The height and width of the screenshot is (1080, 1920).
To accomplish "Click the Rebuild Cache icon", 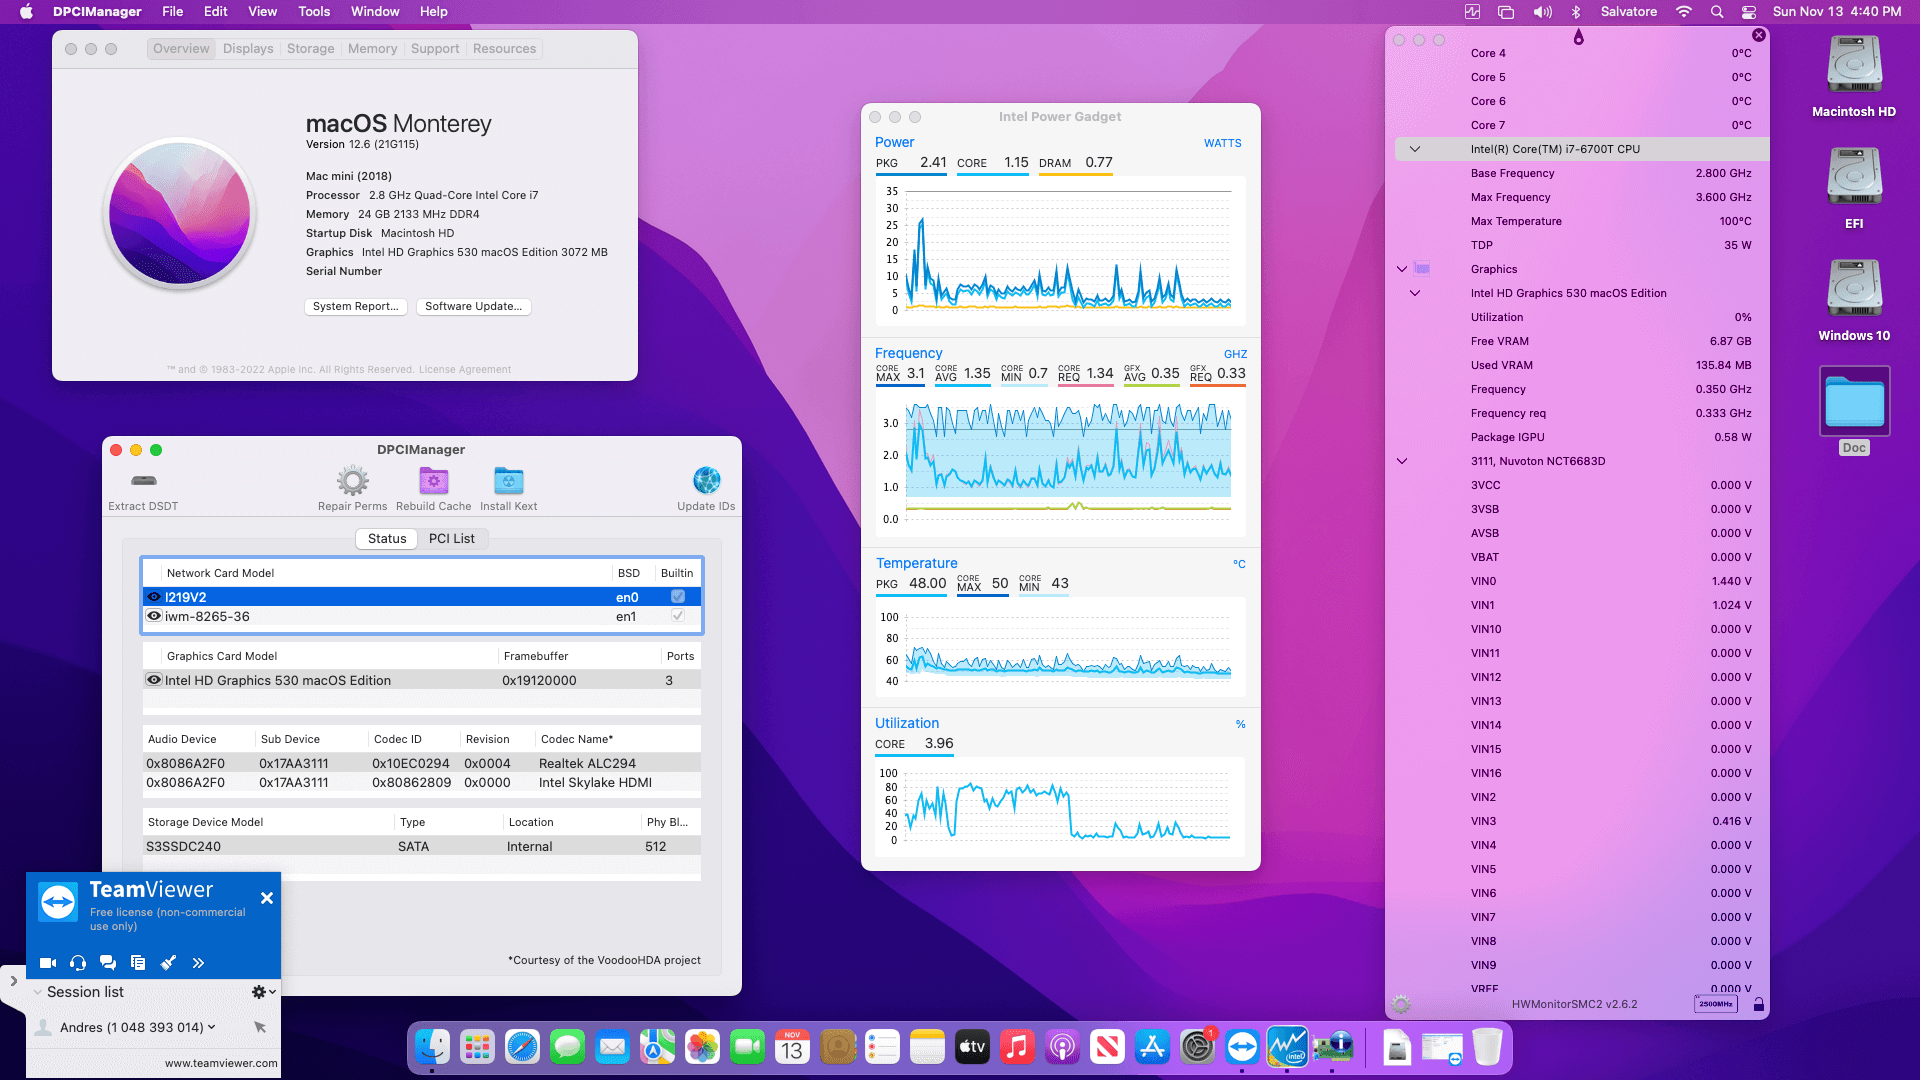I will [433, 481].
